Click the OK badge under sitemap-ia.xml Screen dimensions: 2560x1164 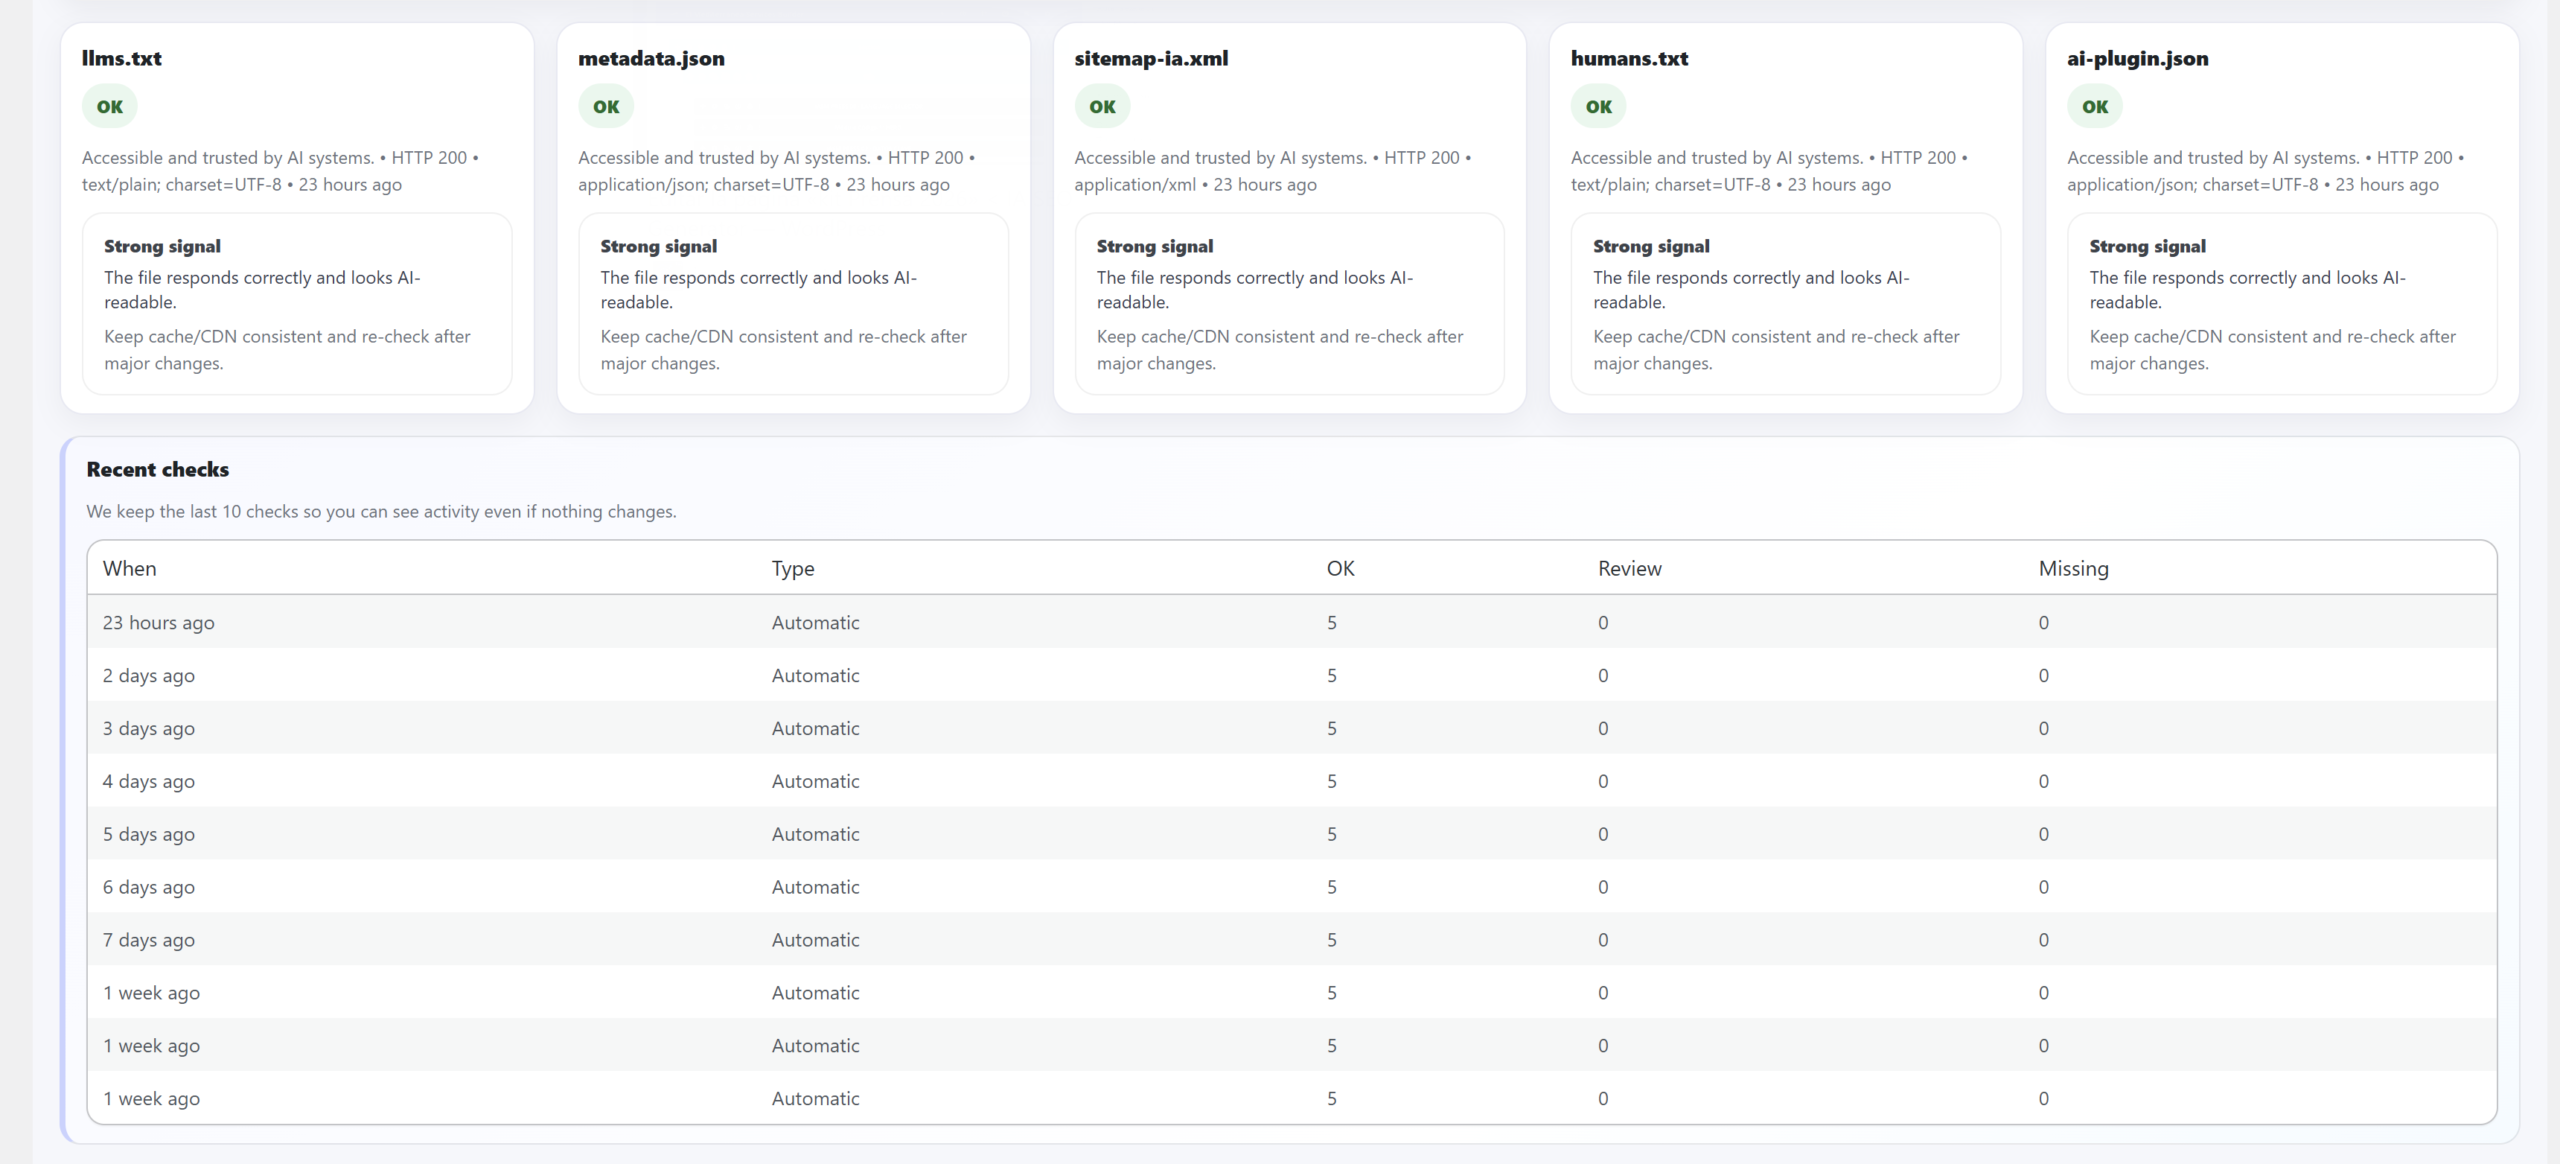pos(1102,107)
